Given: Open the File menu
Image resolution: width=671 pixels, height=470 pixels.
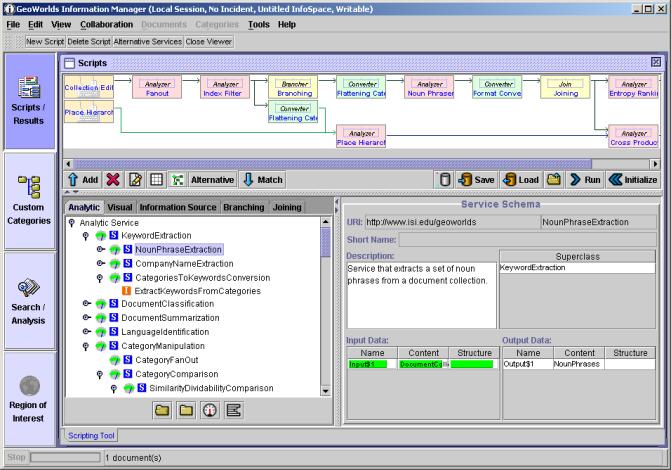Looking at the screenshot, I should coord(13,25).
